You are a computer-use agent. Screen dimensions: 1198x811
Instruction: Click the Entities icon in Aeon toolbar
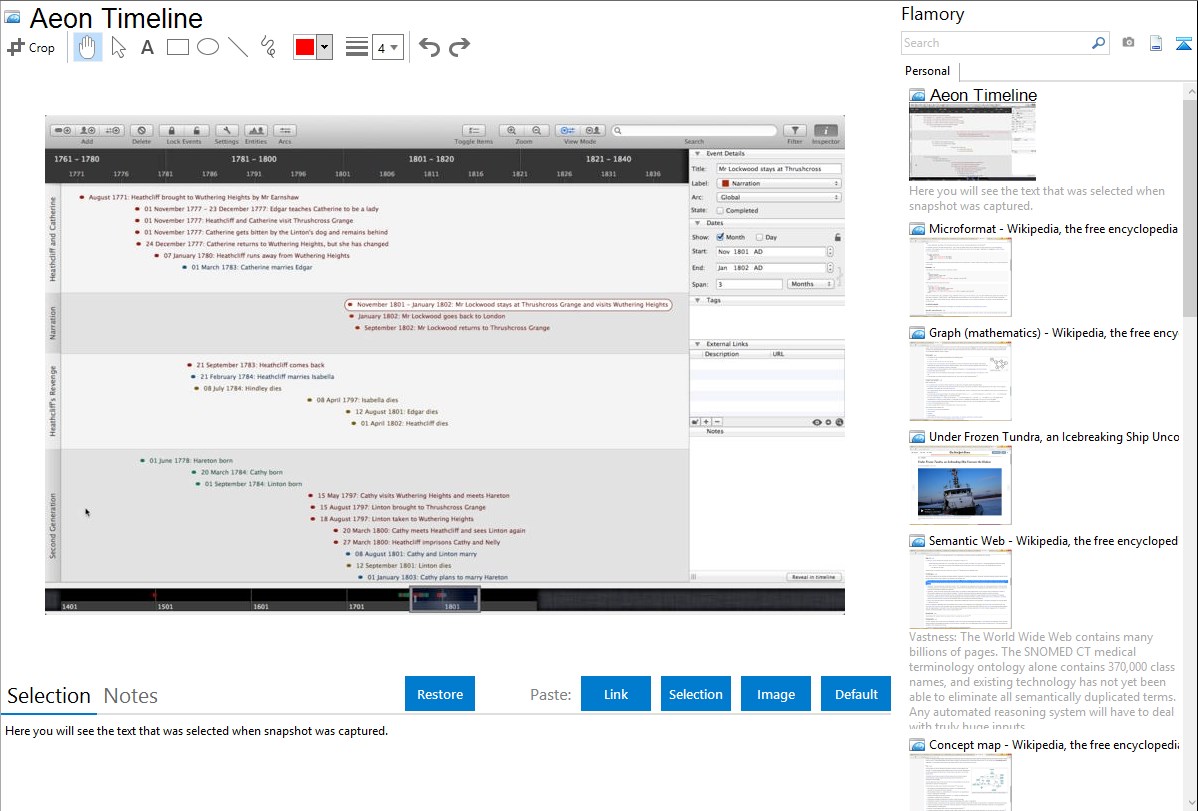click(256, 131)
